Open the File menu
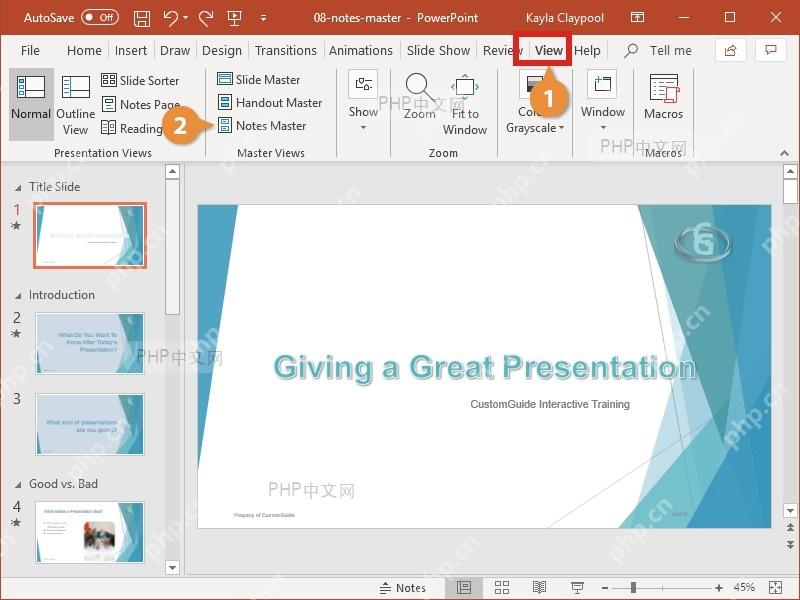This screenshot has height=600, width=800. point(30,51)
